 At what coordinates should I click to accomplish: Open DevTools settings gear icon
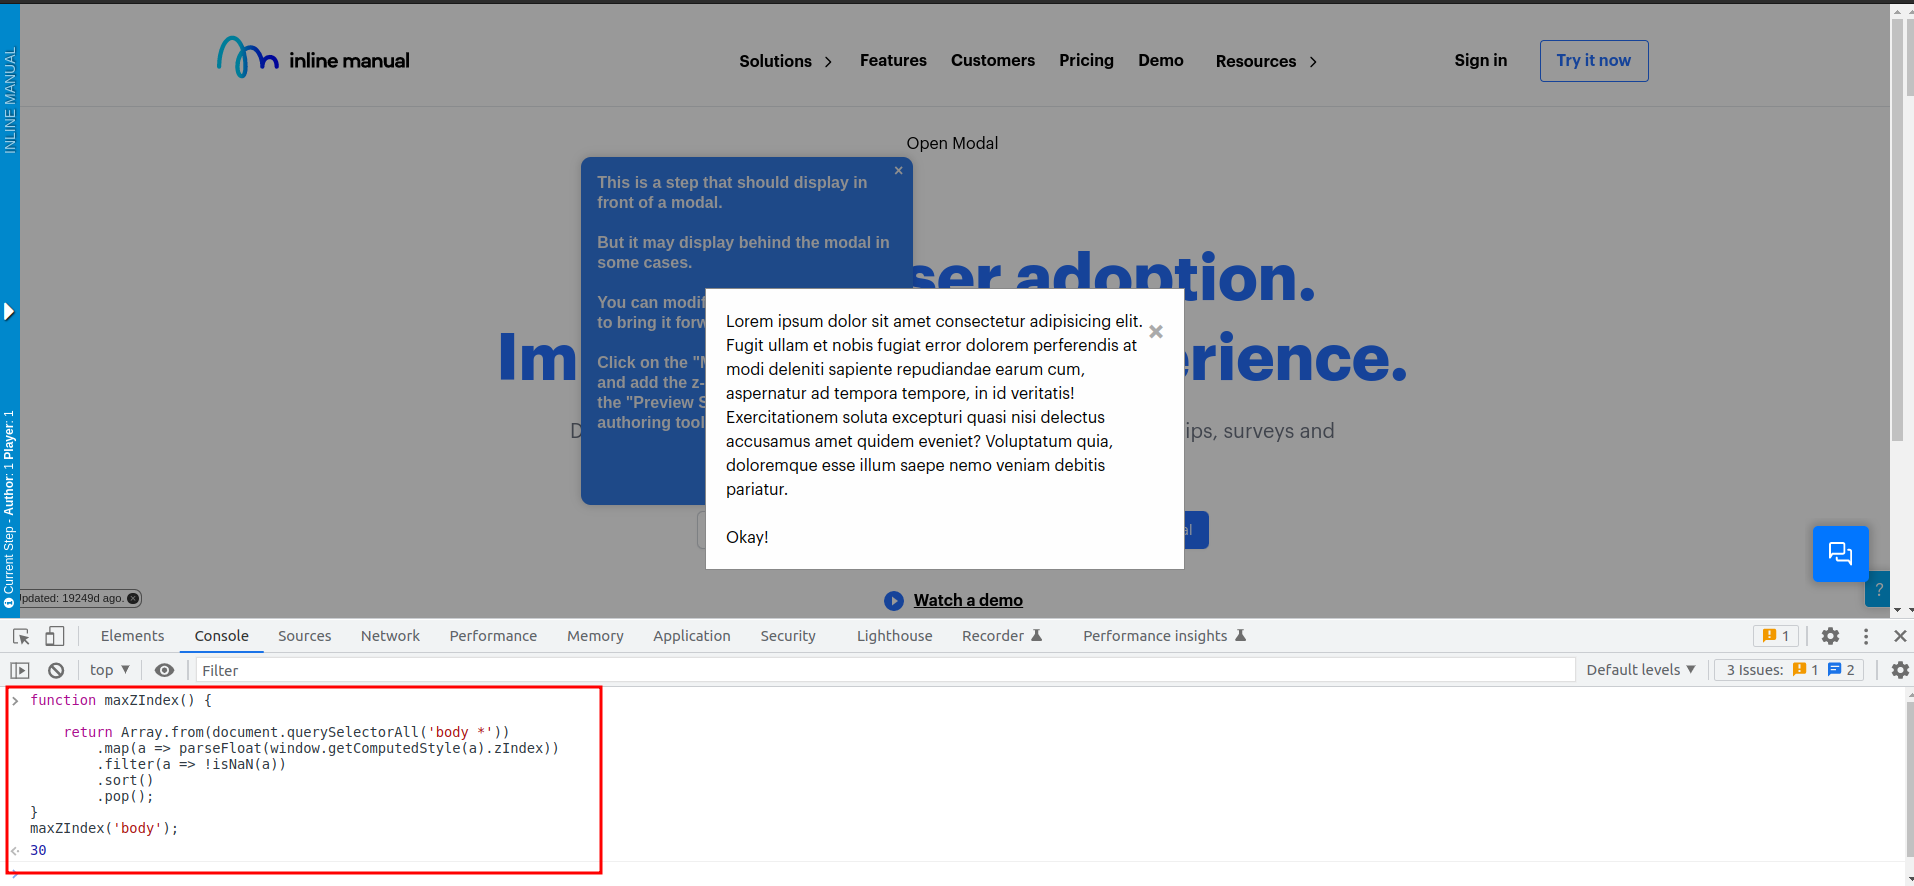tap(1830, 636)
